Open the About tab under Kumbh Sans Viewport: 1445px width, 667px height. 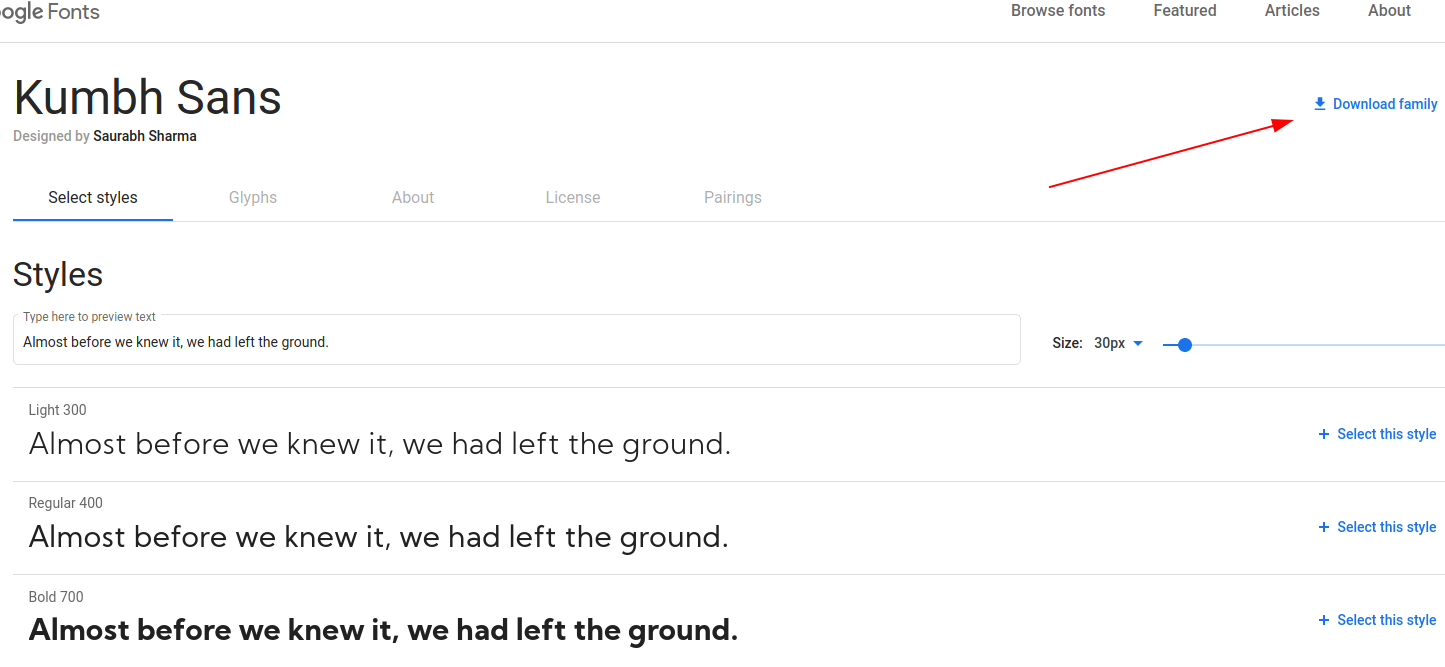point(413,197)
